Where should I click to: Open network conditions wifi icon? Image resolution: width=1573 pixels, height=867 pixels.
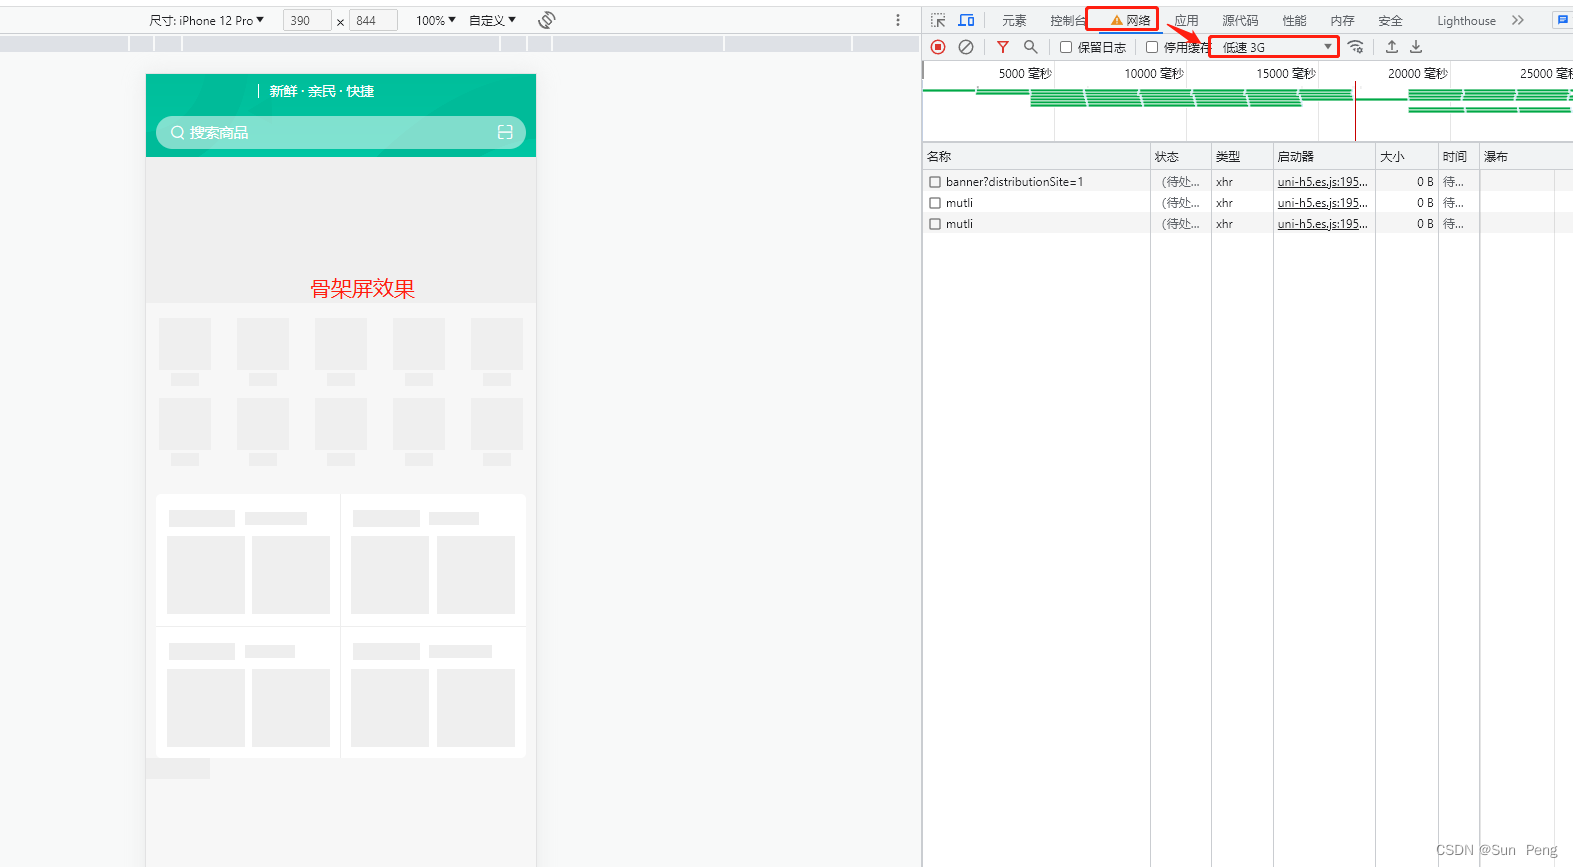click(x=1356, y=47)
